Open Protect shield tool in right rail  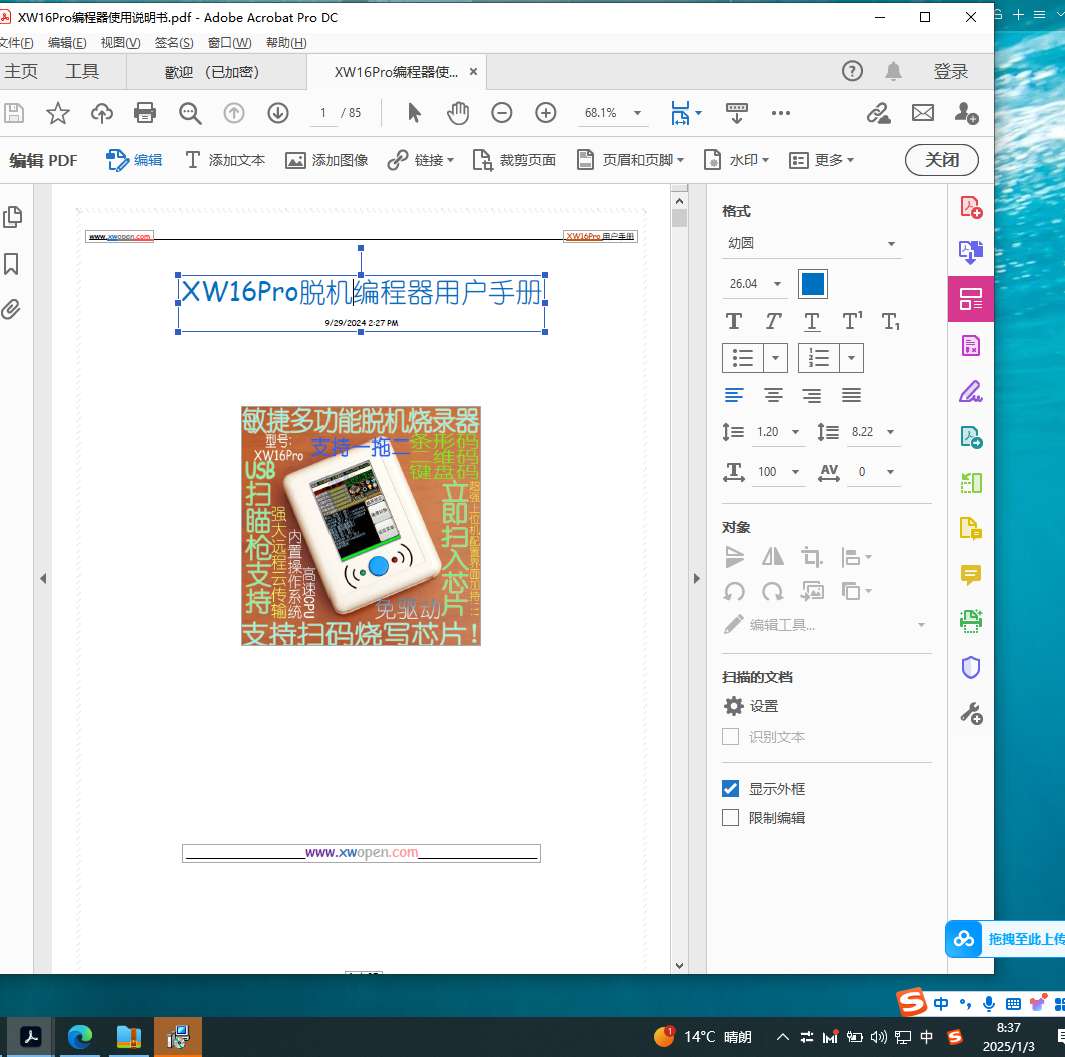click(971, 667)
